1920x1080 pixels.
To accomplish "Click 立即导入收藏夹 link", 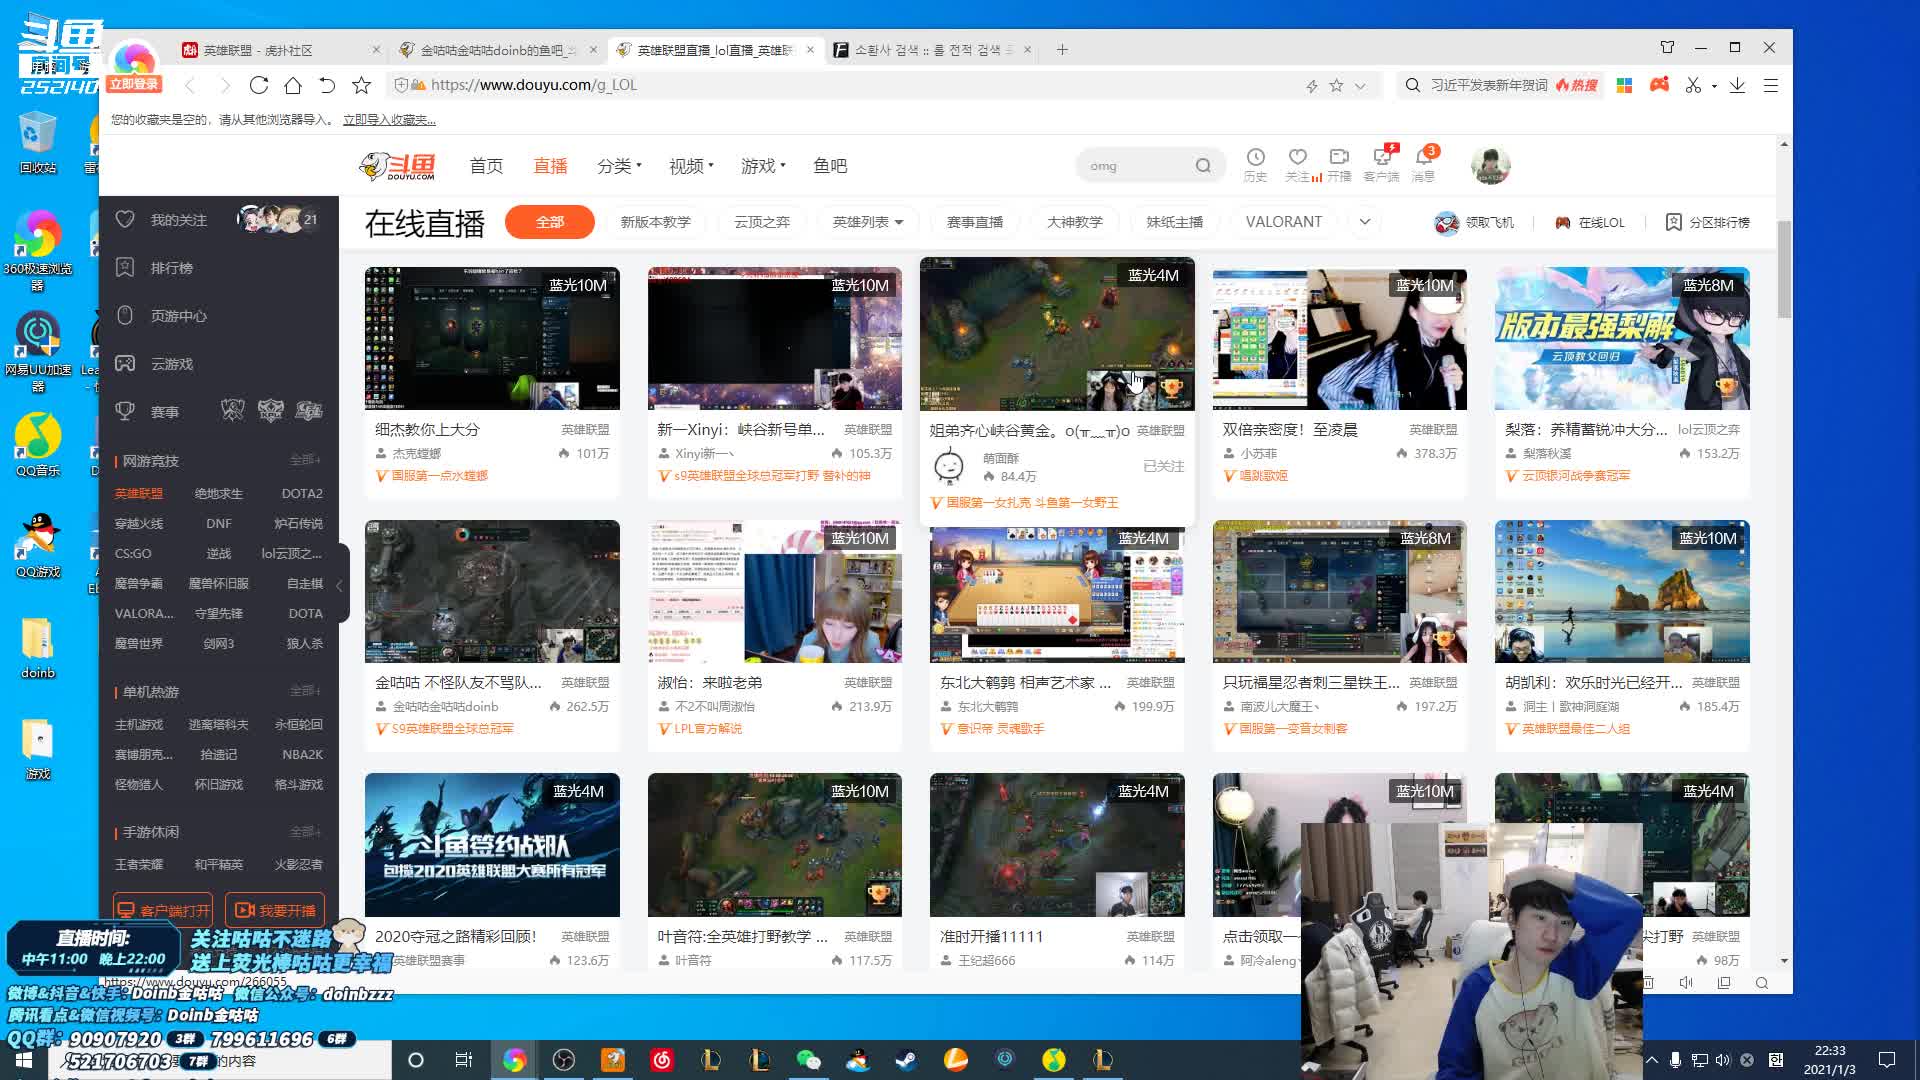I will coord(389,120).
